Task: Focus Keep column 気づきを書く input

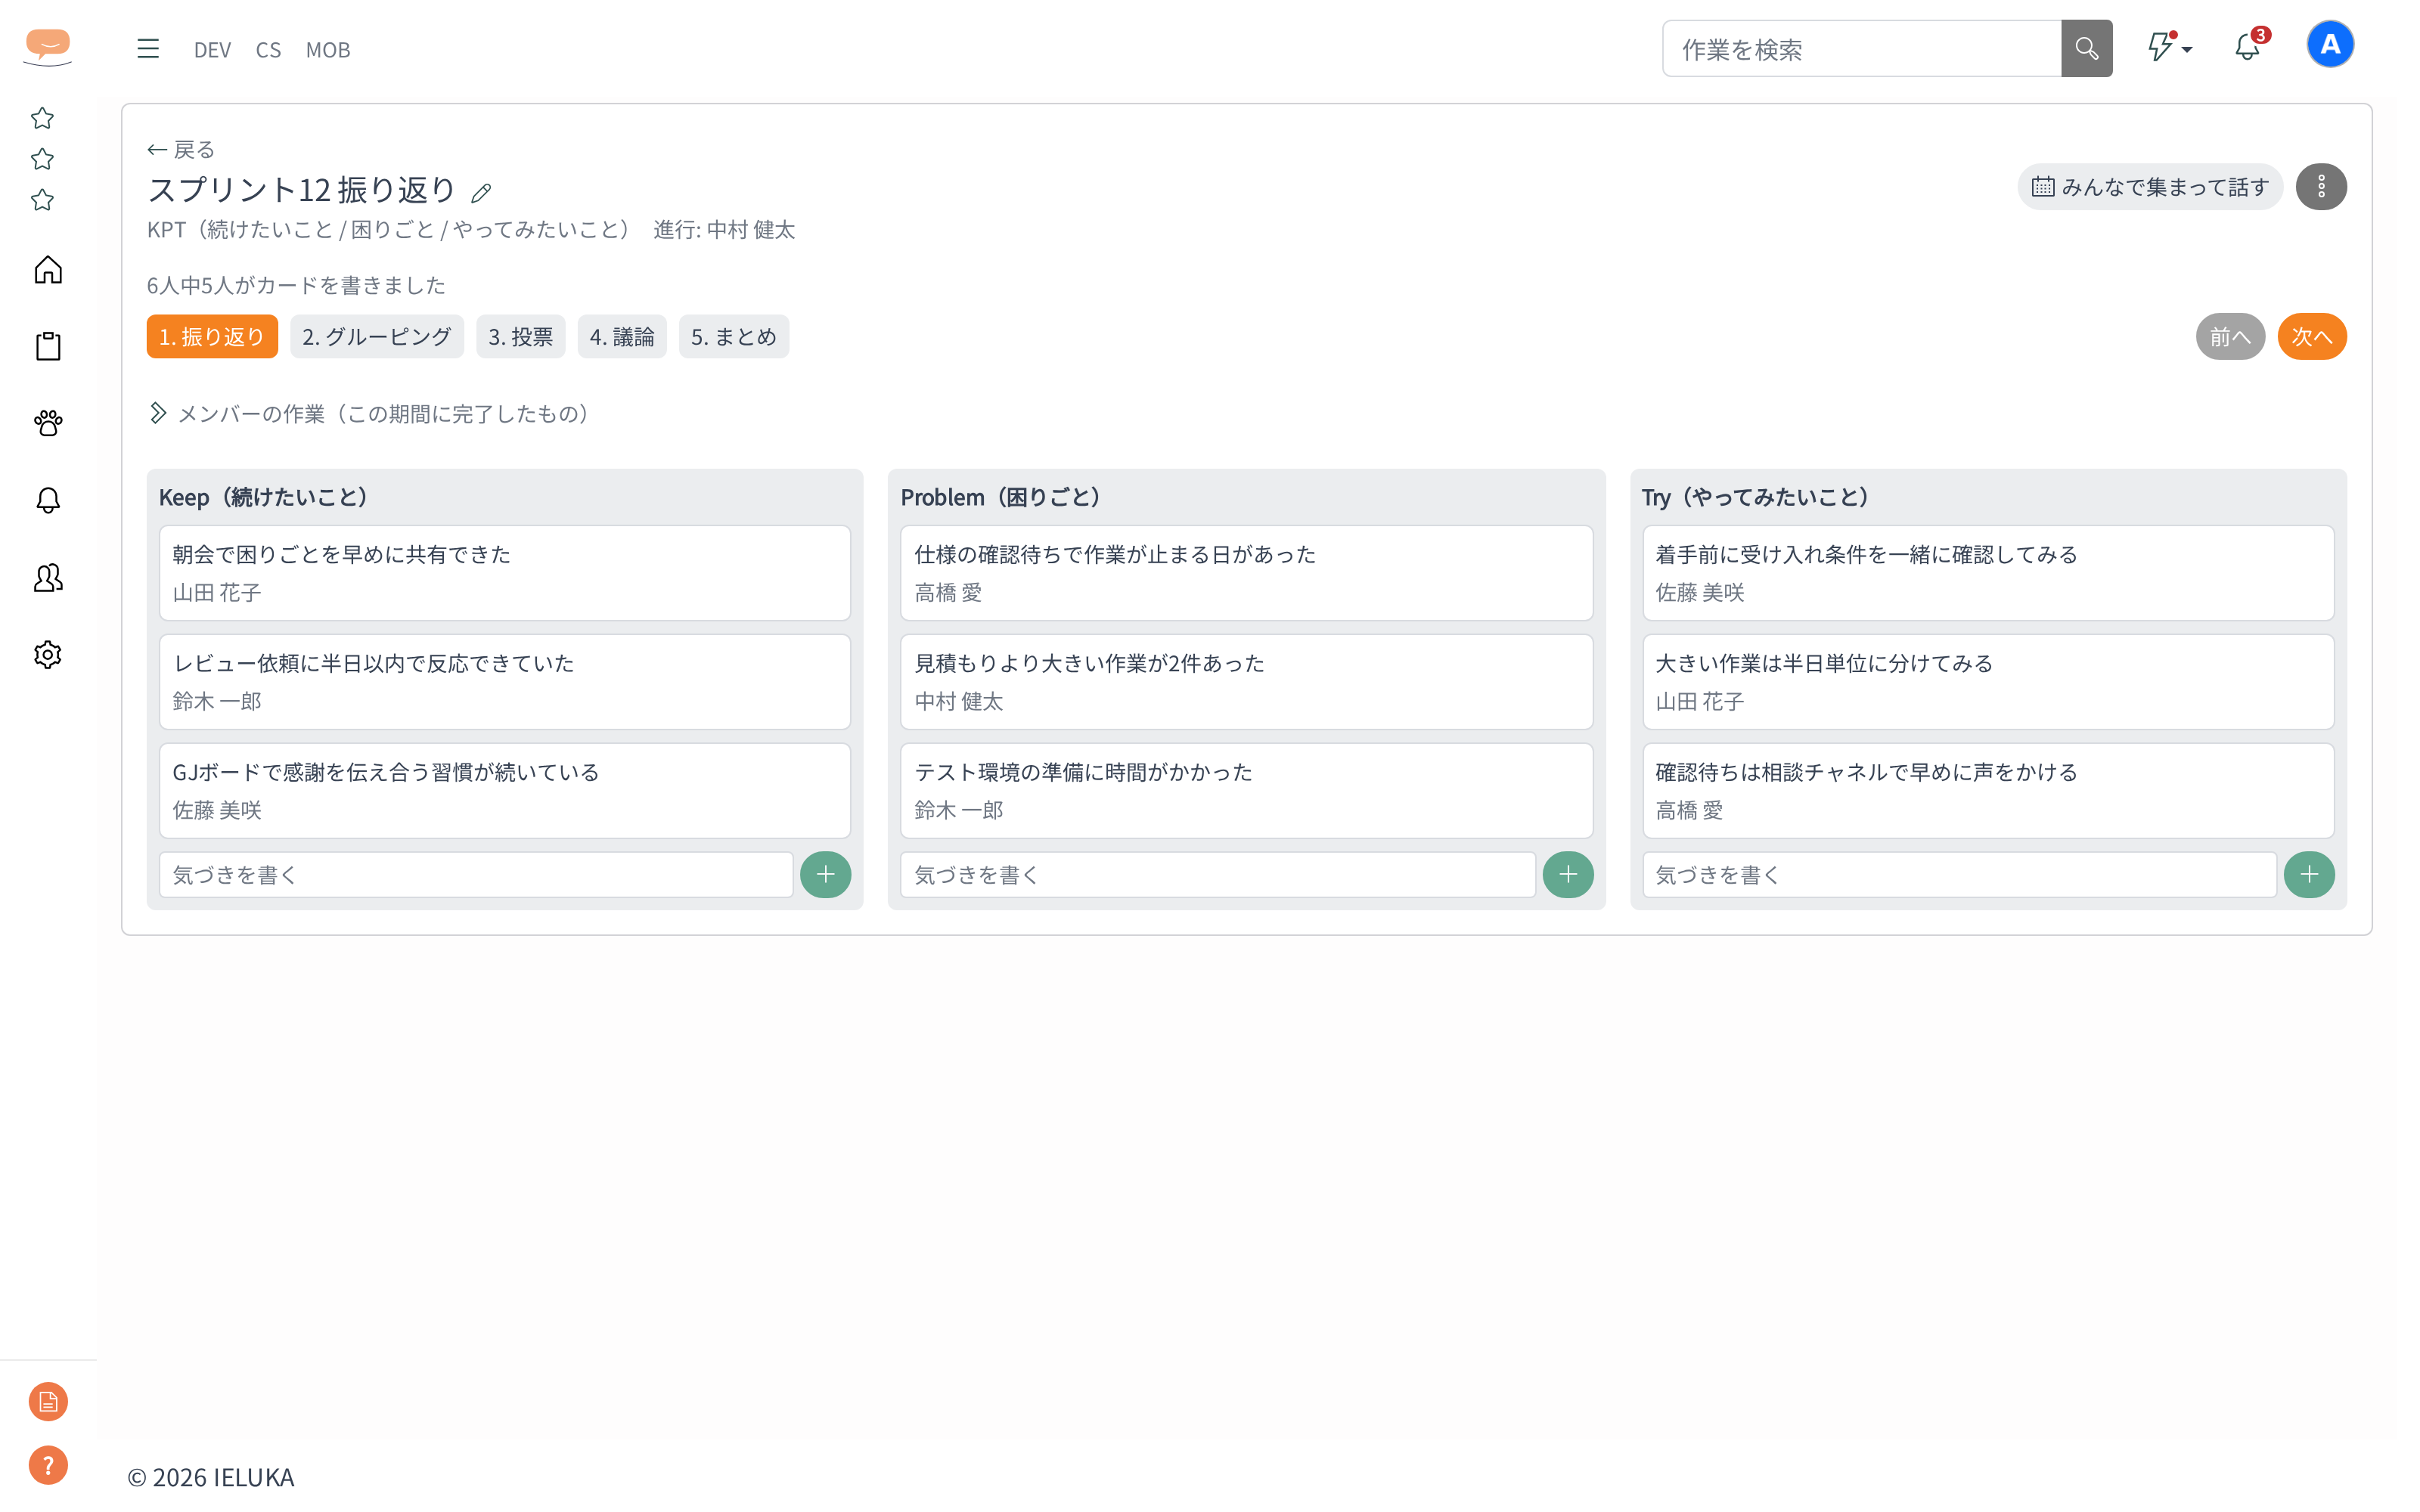Action: (x=476, y=875)
